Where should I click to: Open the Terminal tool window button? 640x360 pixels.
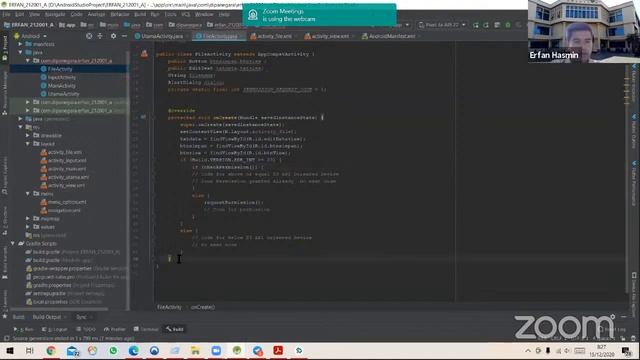click(146, 329)
